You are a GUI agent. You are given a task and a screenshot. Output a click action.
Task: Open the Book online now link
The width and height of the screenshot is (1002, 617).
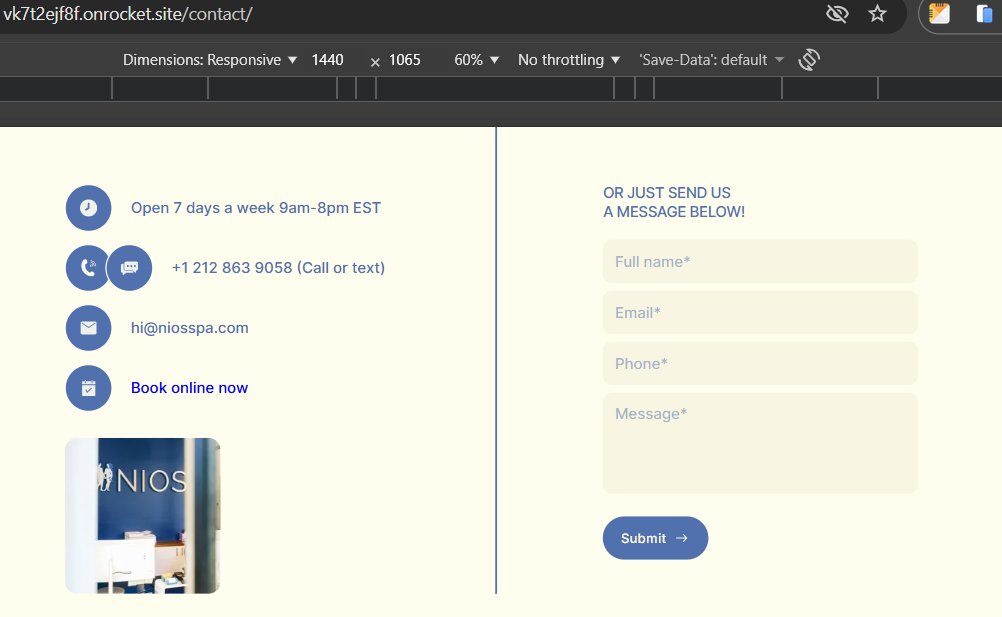pyautogui.click(x=189, y=388)
